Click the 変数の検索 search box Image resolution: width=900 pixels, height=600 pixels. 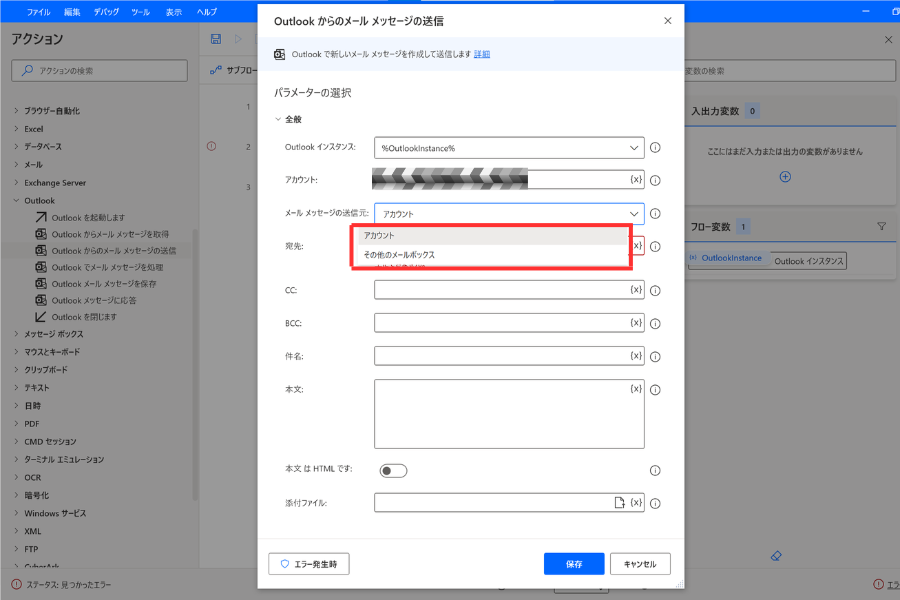[790, 71]
